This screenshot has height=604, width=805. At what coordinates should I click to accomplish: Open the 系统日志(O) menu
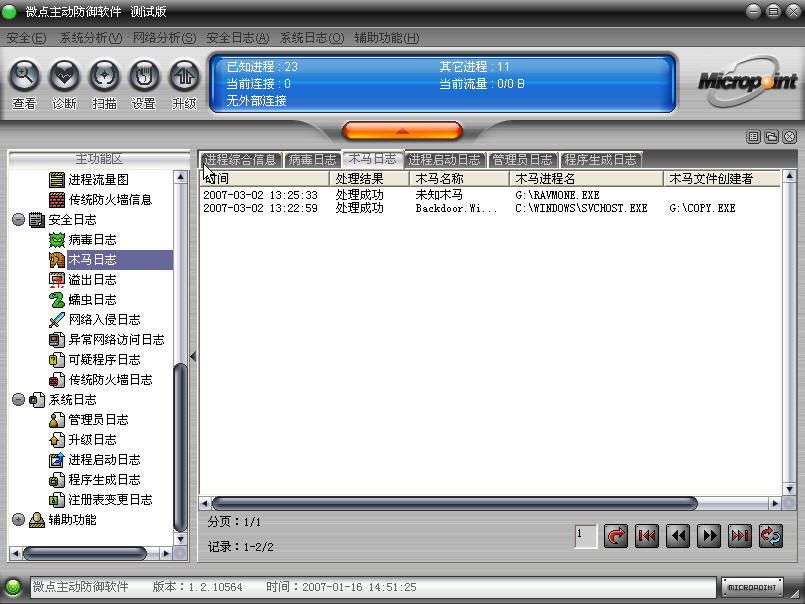tap(312, 38)
